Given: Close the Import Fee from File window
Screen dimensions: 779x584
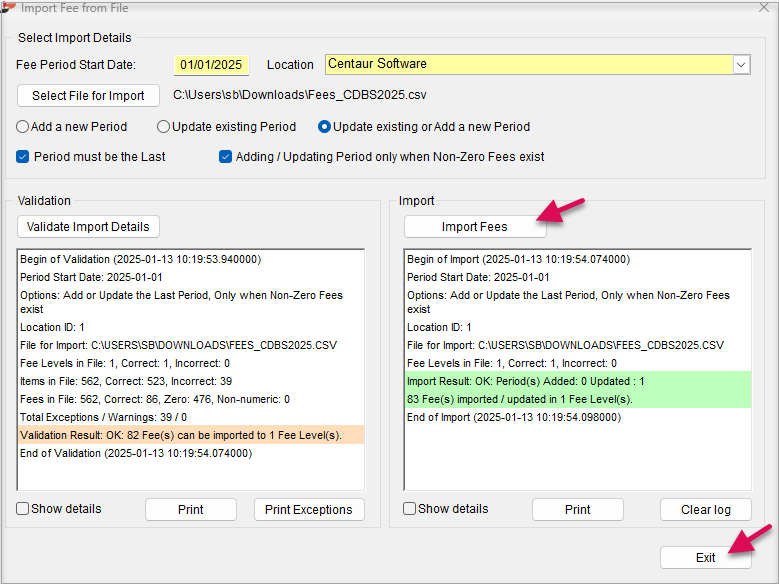Looking at the screenshot, I should (764, 7).
